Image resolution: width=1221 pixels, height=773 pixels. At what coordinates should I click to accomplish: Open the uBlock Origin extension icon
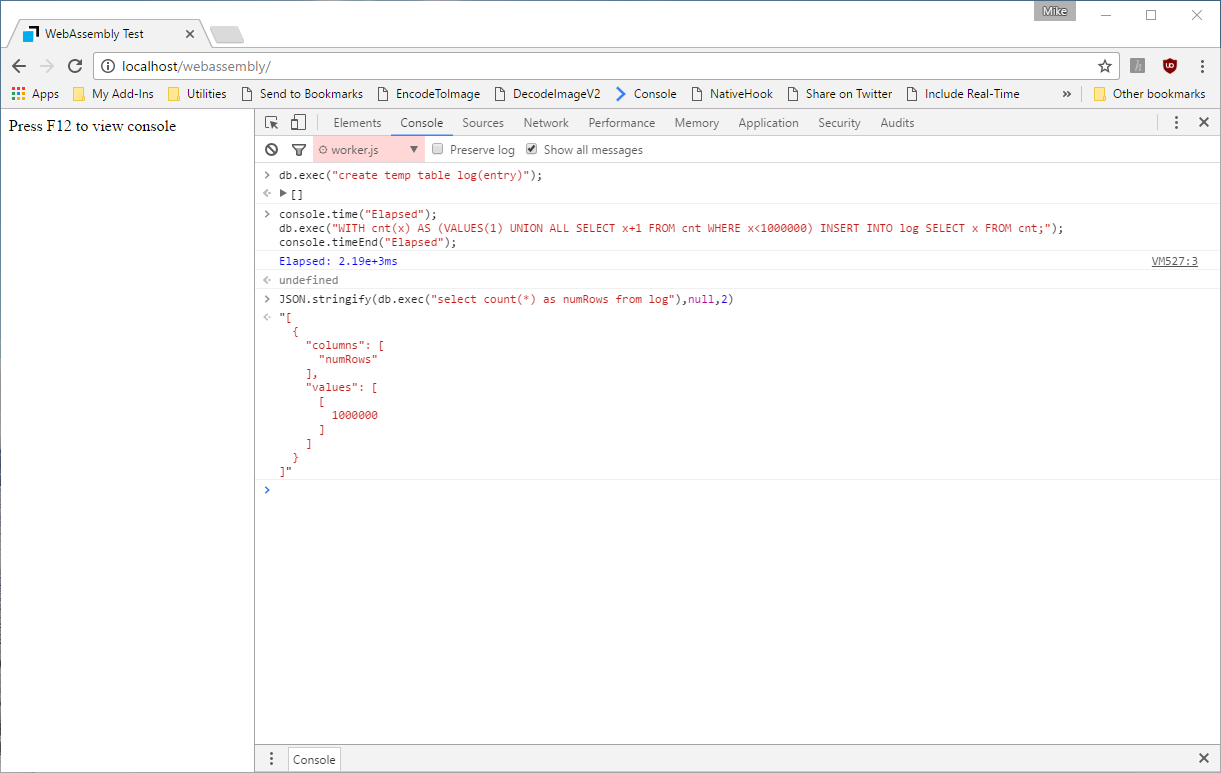[x=1169, y=66]
